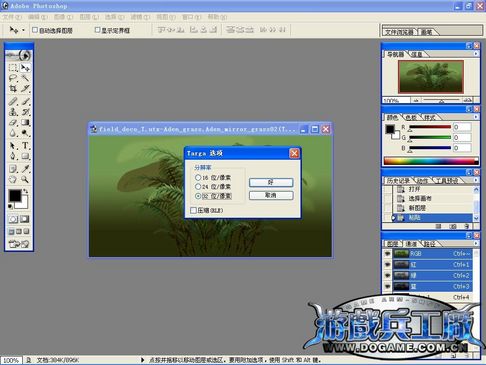The width and height of the screenshot is (486, 365).
Task: Select the Path Selection tool
Action: (13, 146)
